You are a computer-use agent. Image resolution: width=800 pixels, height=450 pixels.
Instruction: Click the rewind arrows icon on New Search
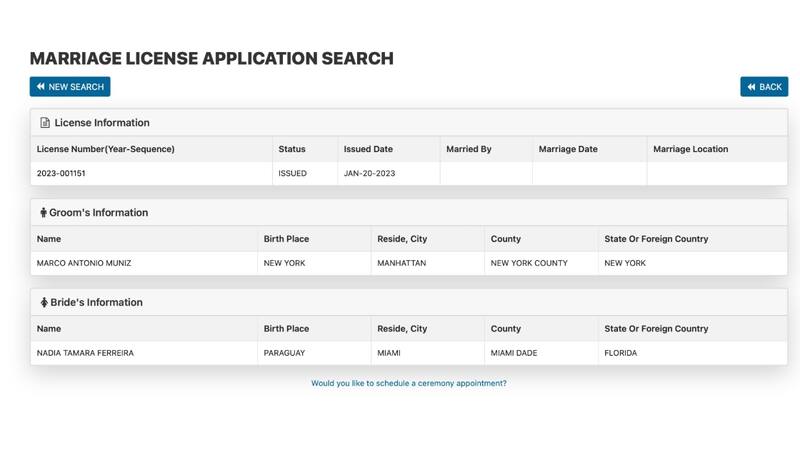(x=41, y=87)
